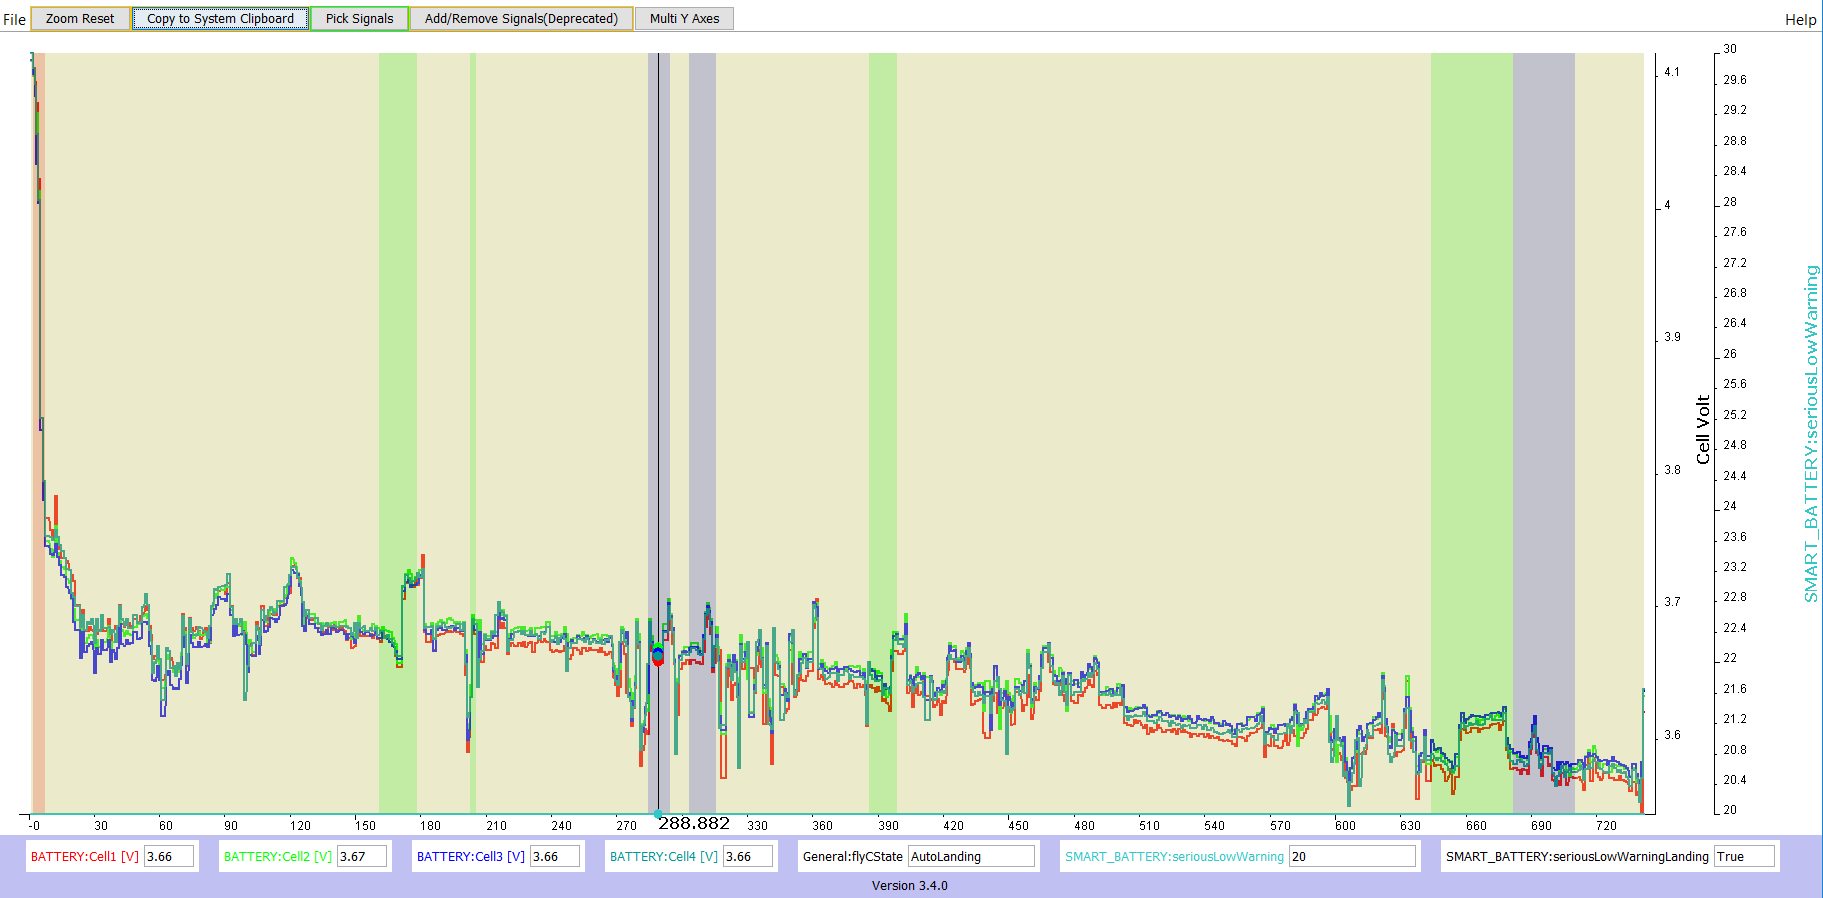Click the BATTERY:Cell2 [V] label

[x=278, y=856]
